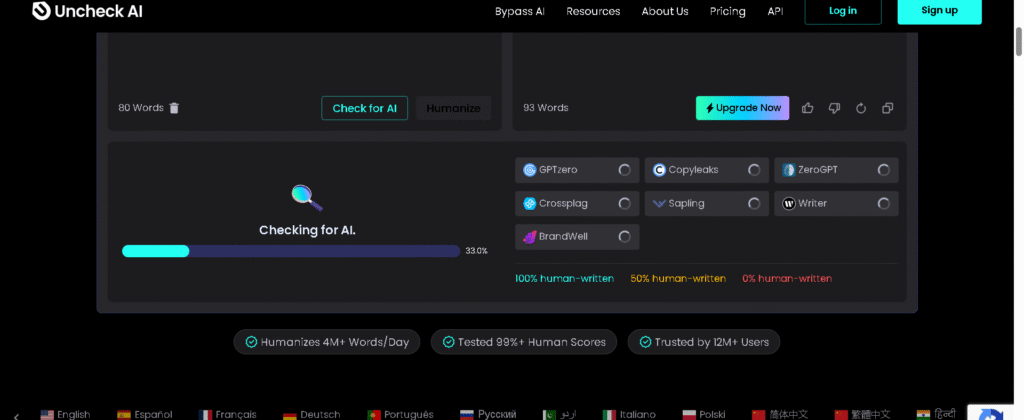
Task: Select Polski language link
Action: click(x=704, y=414)
